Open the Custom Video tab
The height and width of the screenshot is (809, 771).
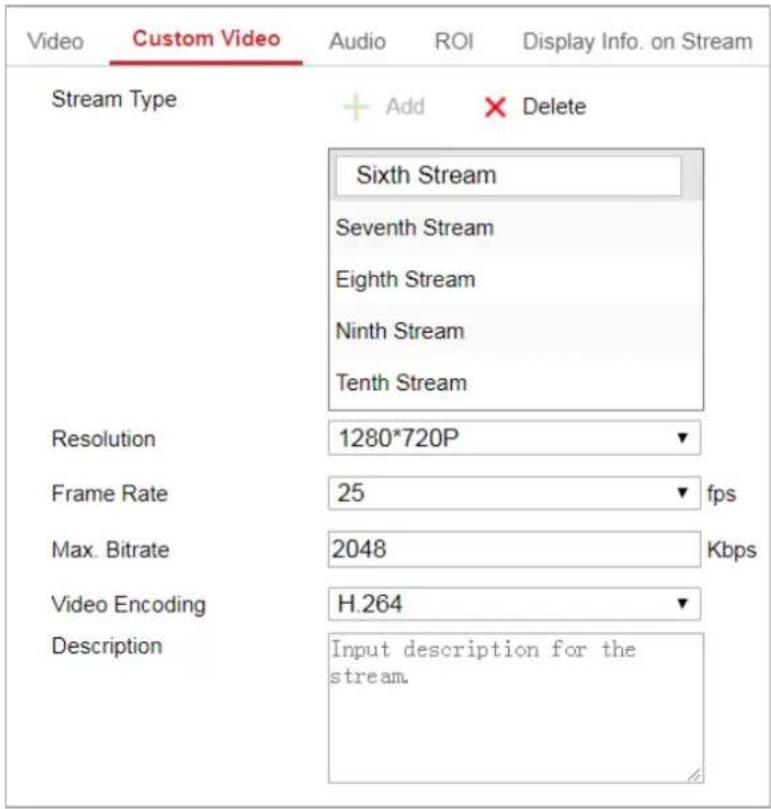click(206, 39)
